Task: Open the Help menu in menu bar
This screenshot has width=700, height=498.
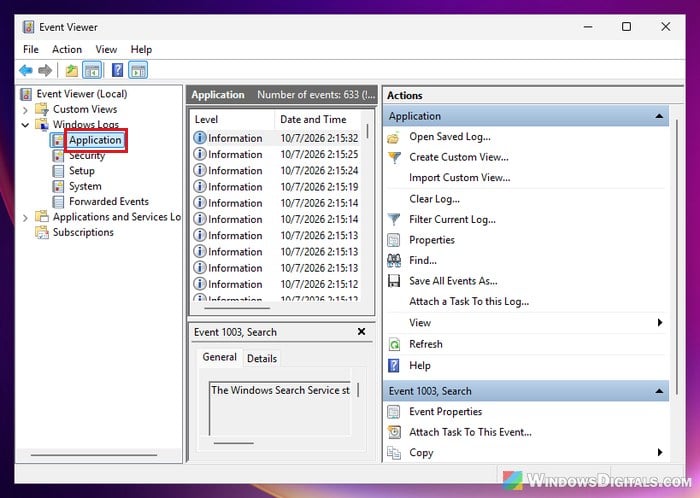Action: click(x=141, y=50)
